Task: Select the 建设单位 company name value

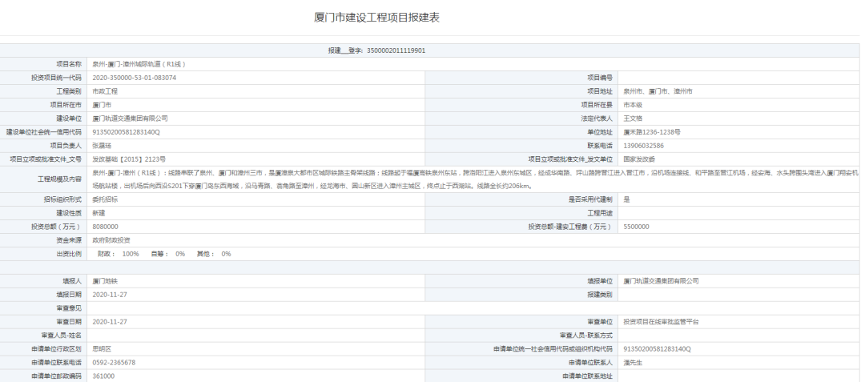Action: [130, 118]
